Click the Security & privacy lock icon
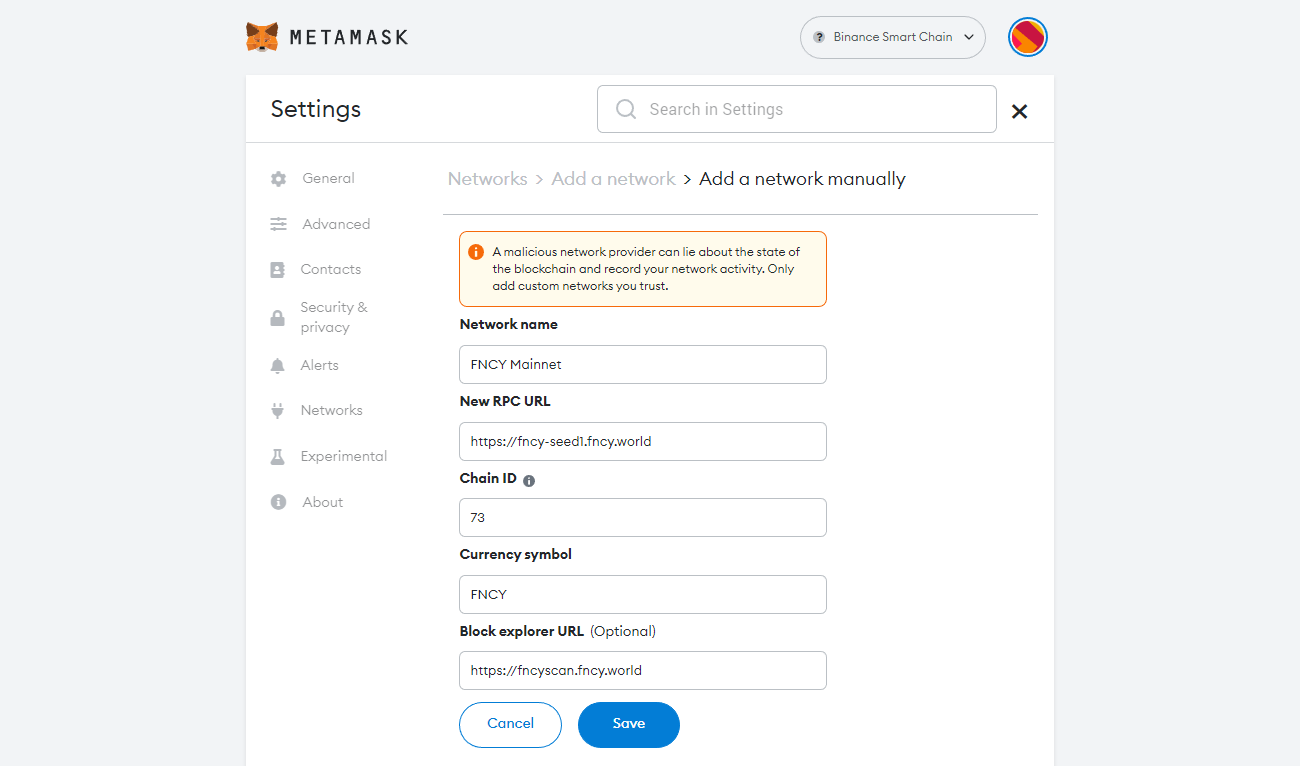Image resolution: width=1300 pixels, height=766 pixels. tap(278, 318)
